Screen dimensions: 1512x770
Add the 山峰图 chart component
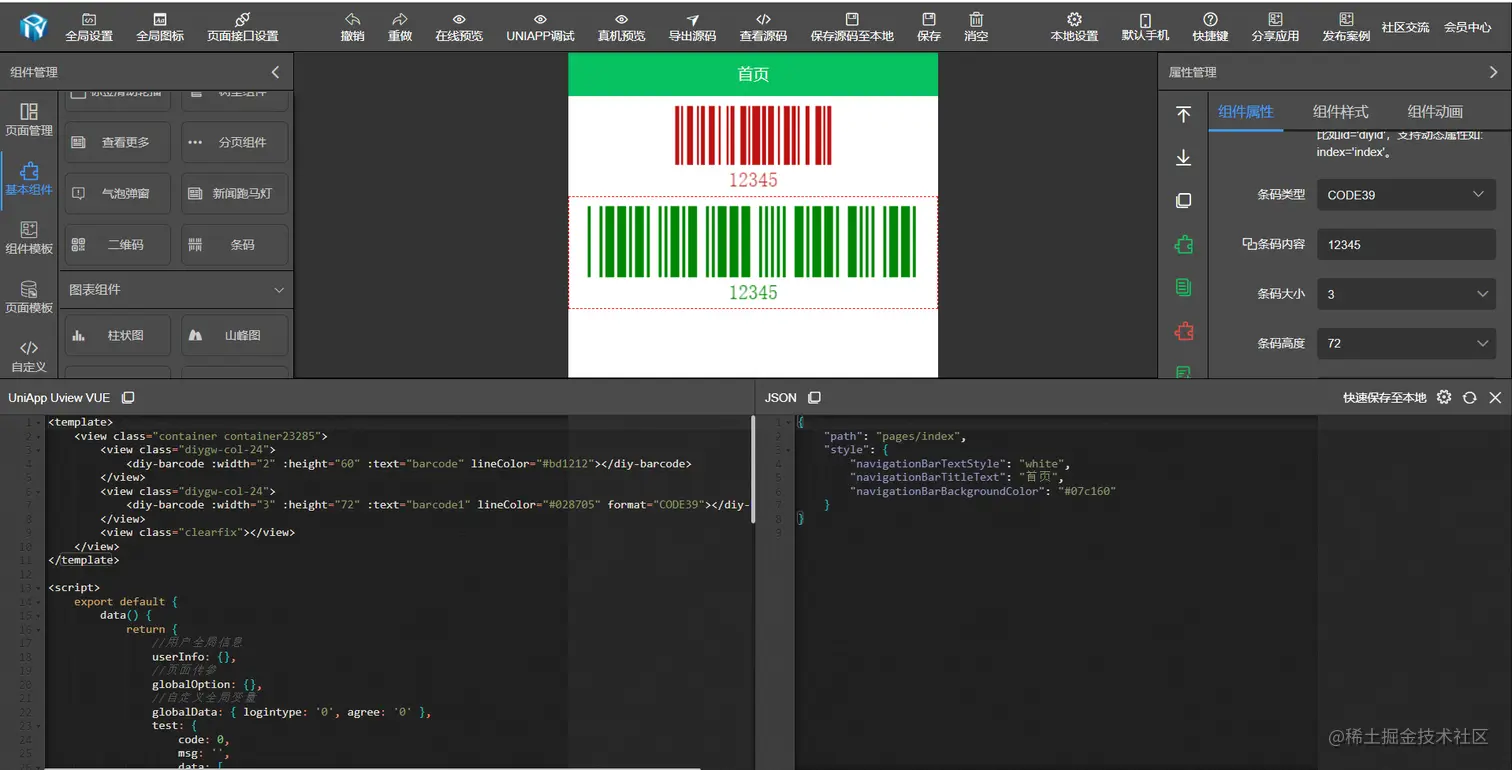point(235,335)
